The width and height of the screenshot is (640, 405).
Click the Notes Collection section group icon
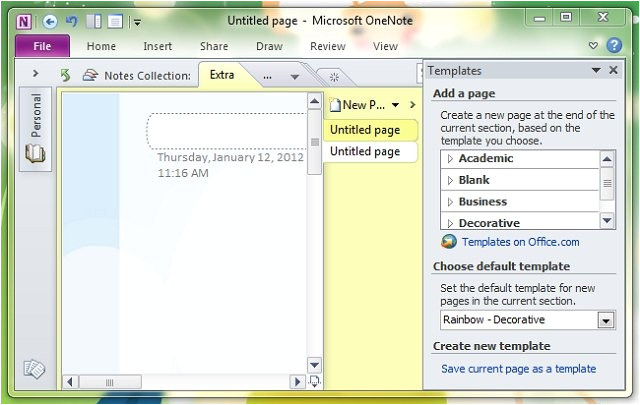click(90, 75)
